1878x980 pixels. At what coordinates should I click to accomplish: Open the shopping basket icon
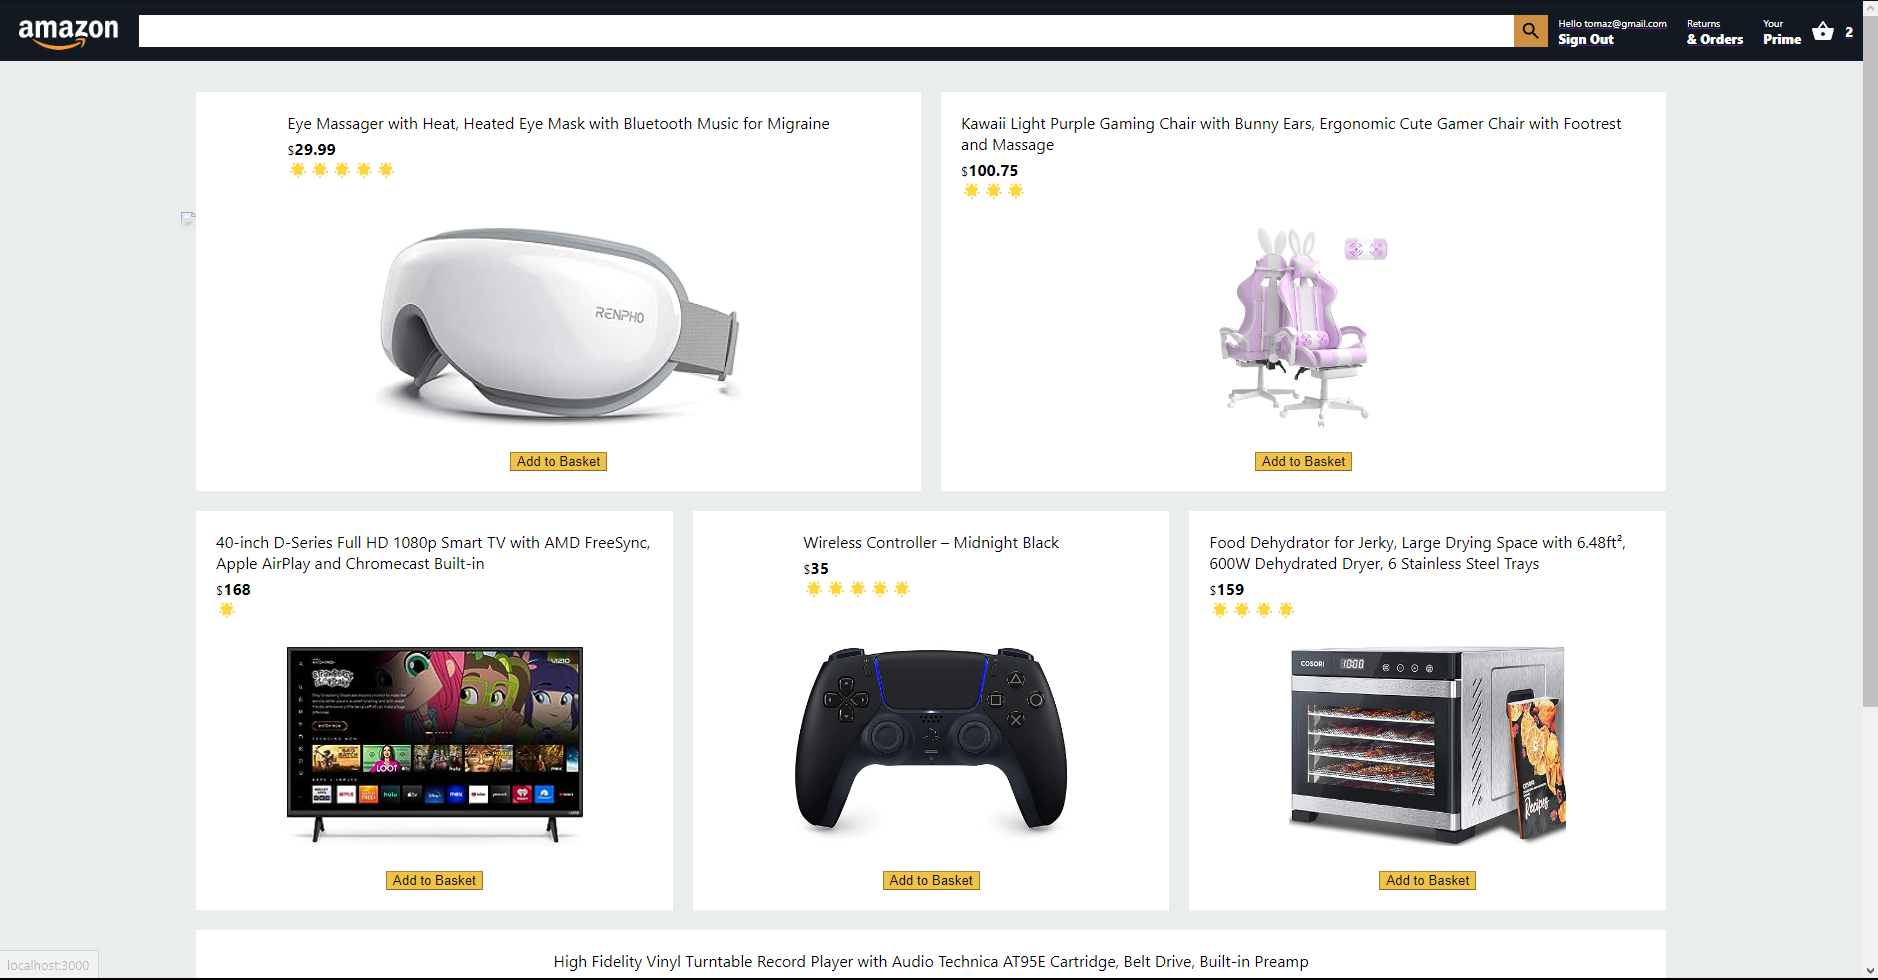coord(1823,31)
